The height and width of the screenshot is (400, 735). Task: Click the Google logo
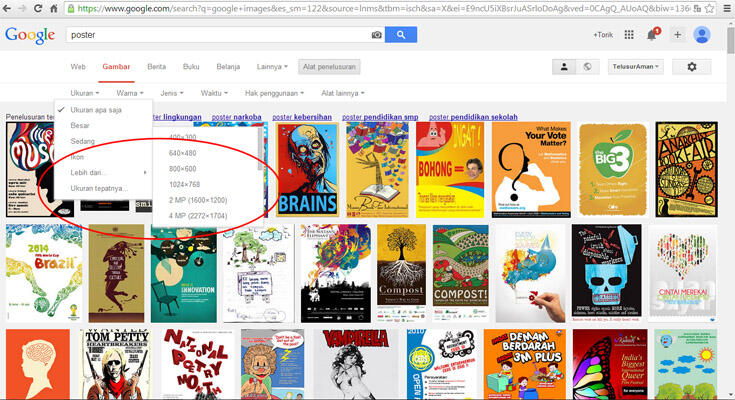coord(30,35)
